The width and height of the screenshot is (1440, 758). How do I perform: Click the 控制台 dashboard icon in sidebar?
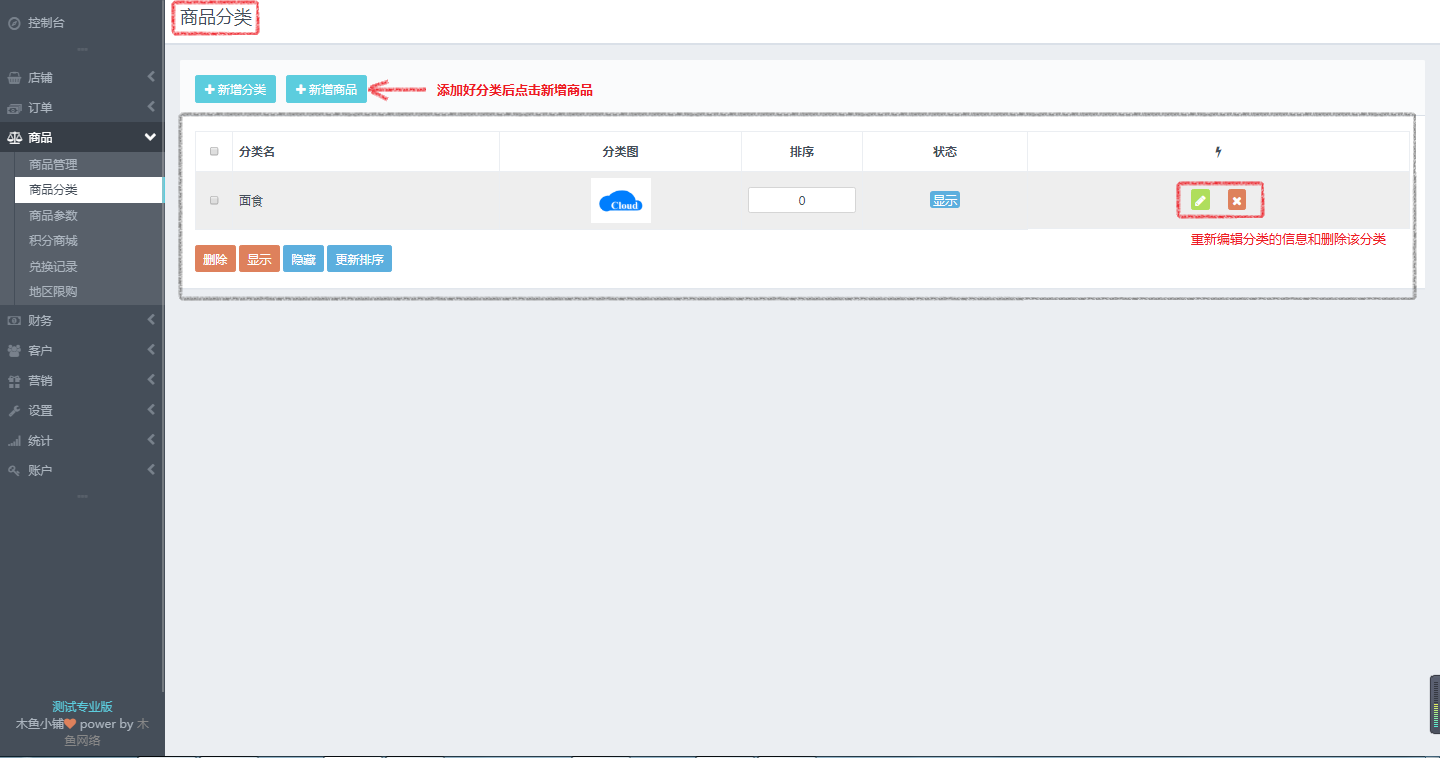tap(14, 22)
